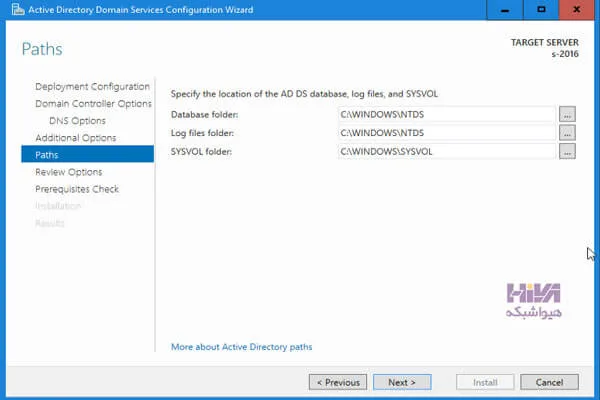Browse for the Log files folder location

point(567,133)
